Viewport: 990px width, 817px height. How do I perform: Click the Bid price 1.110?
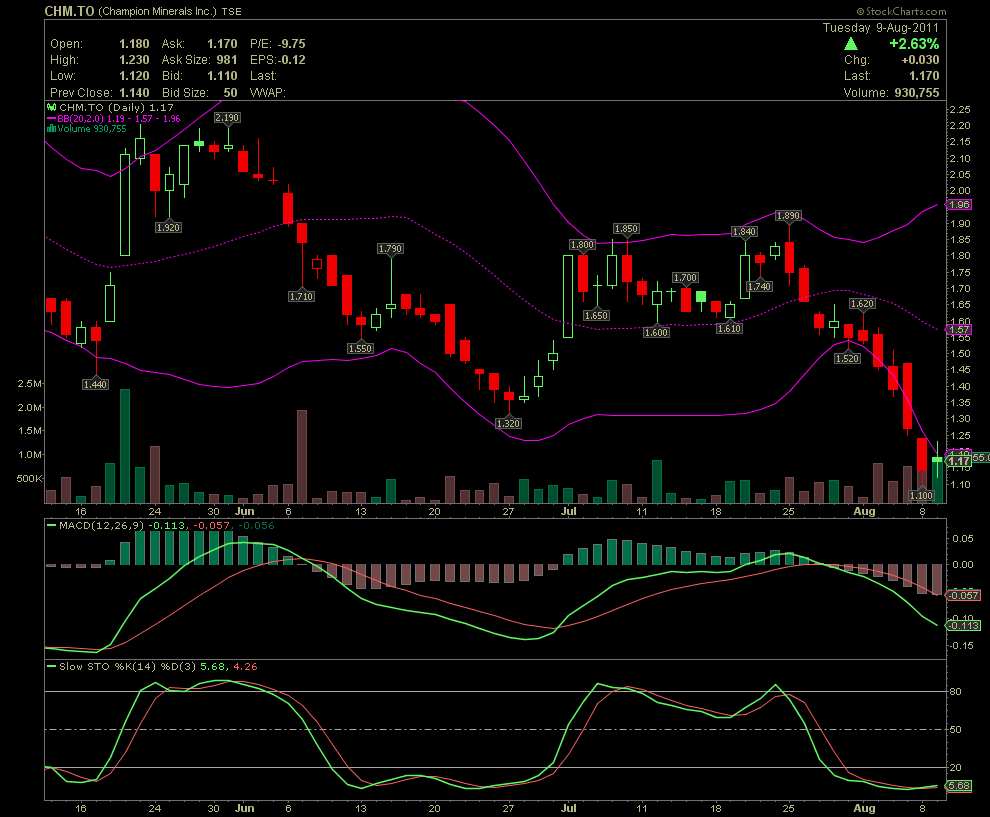(222, 76)
